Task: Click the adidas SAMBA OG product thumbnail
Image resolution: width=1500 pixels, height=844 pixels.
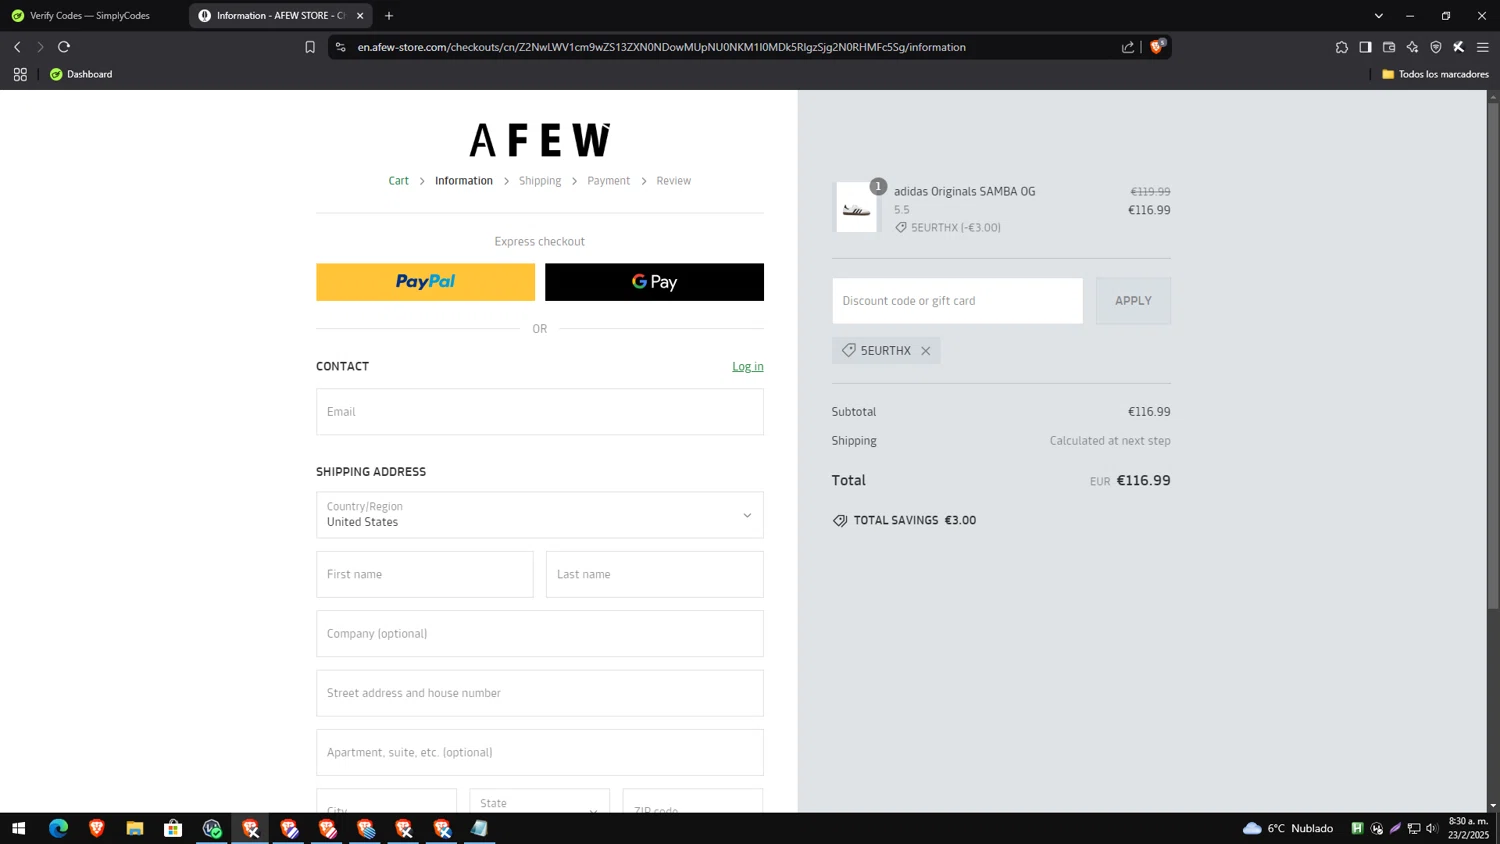Action: tap(856, 207)
